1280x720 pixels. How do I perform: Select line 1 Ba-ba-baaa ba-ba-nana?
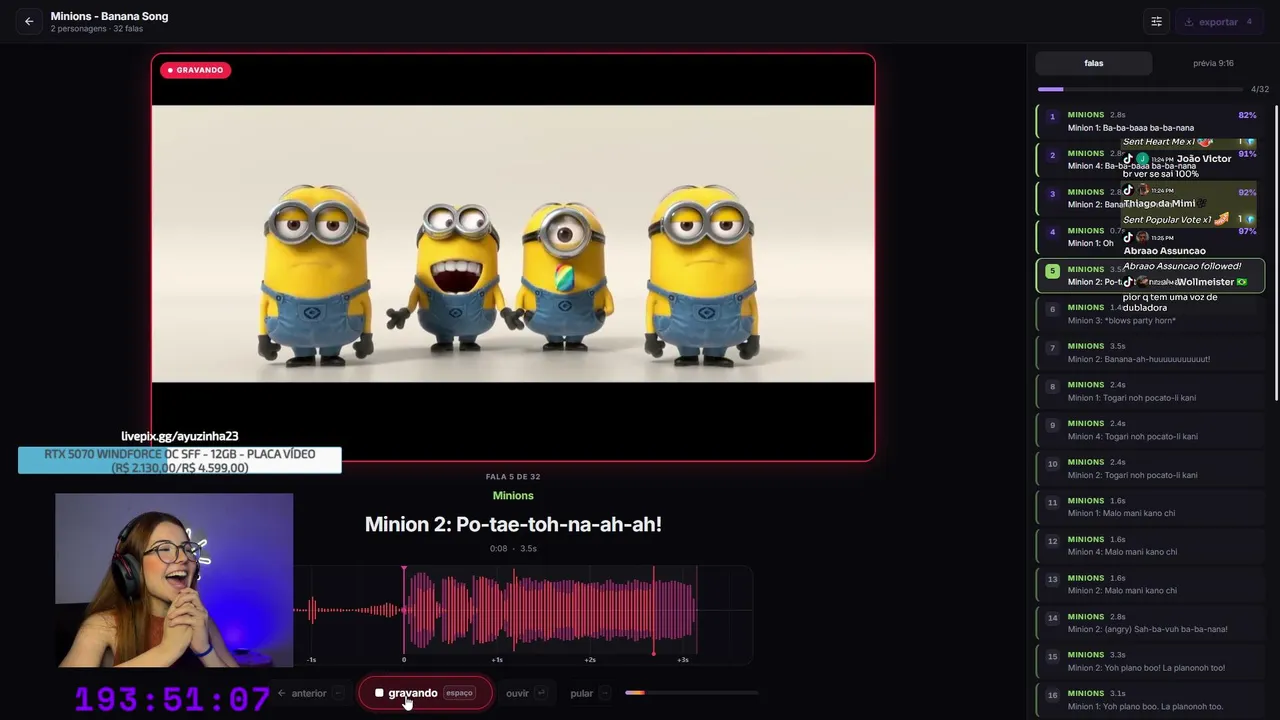[x=1151, y=121]
